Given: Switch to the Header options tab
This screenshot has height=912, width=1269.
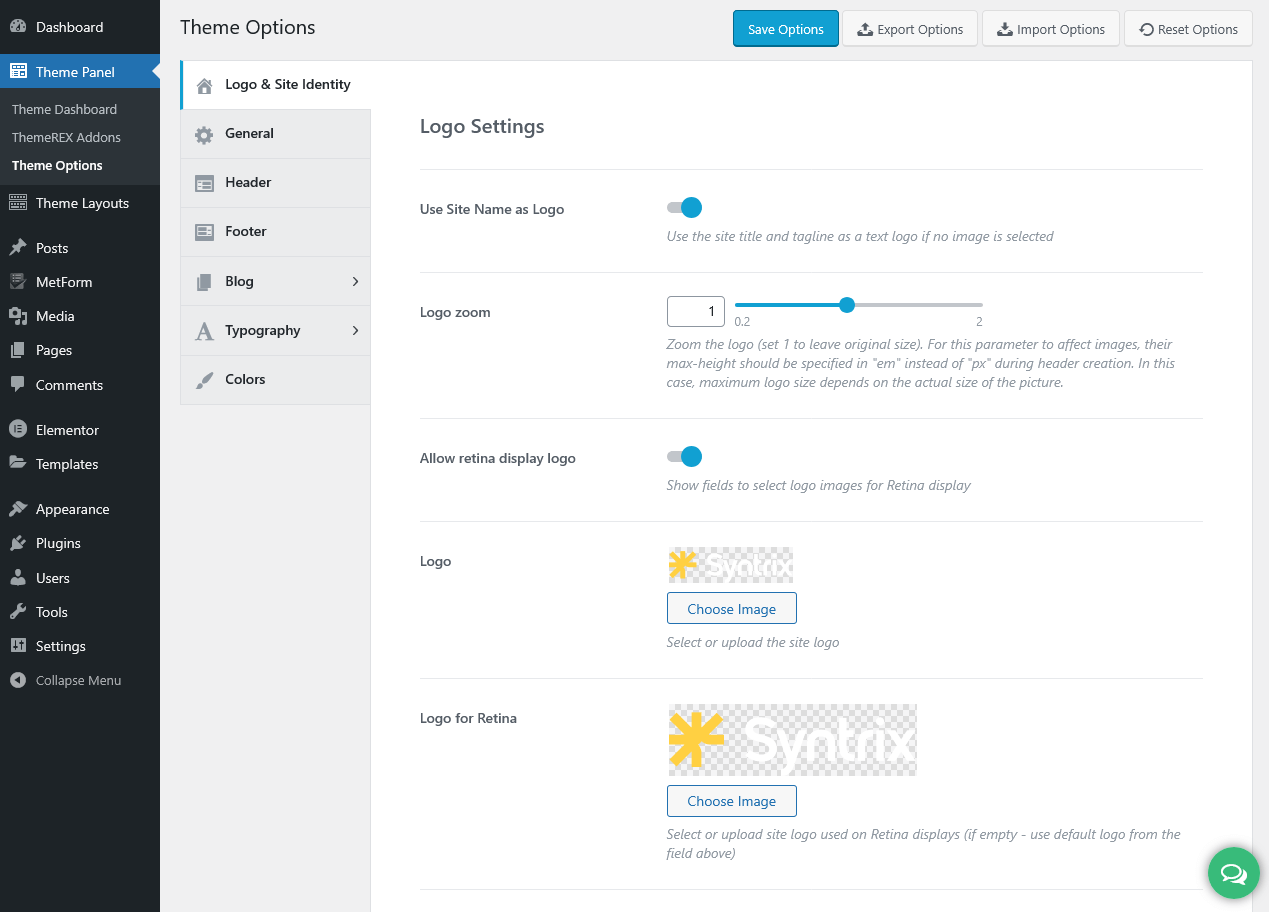Looking at the screenshot, I should tap(248, 183).
